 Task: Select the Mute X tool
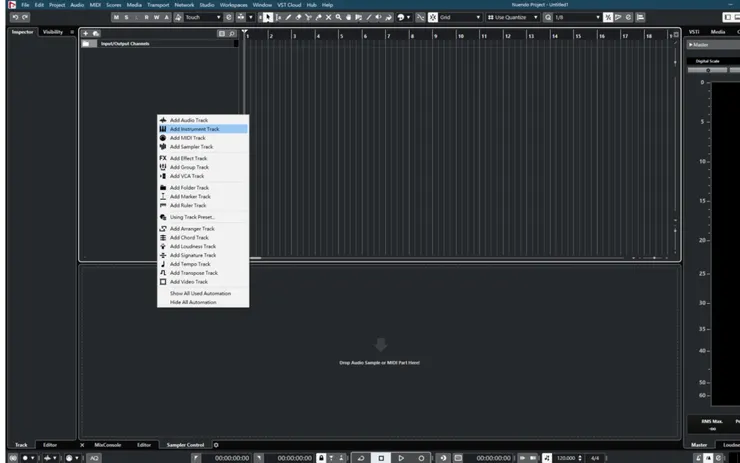coord(328,17)
